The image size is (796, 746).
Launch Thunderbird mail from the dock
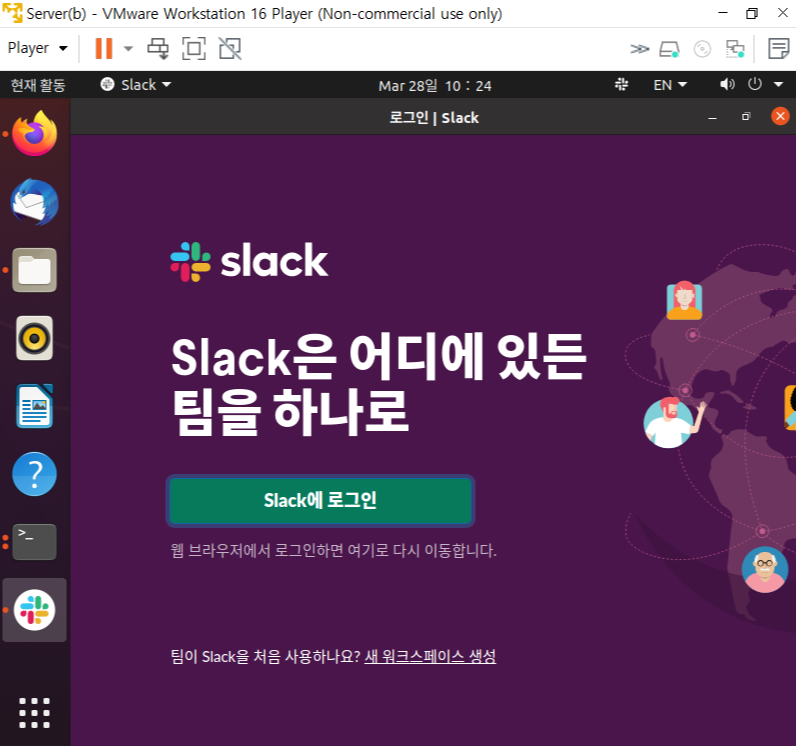[x=35, y=202]
